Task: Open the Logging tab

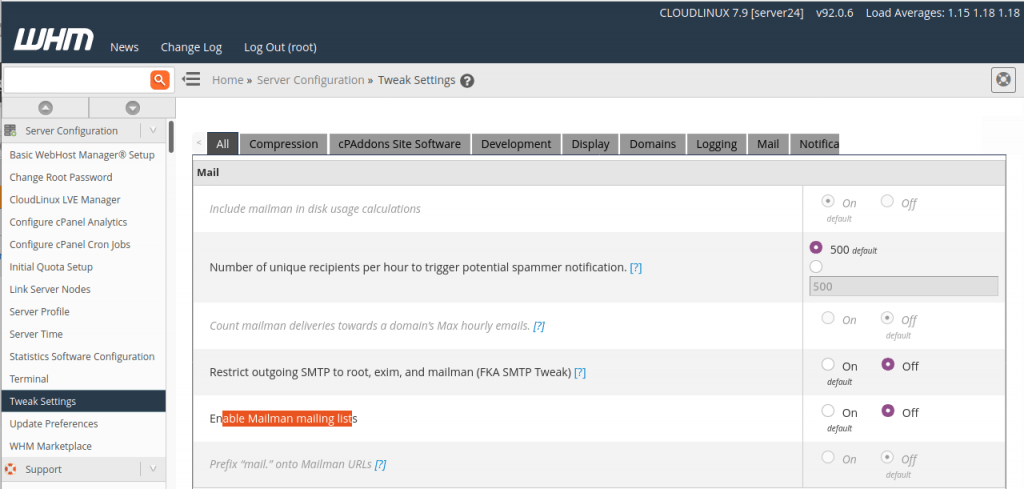Action: (x=716, y=144)
